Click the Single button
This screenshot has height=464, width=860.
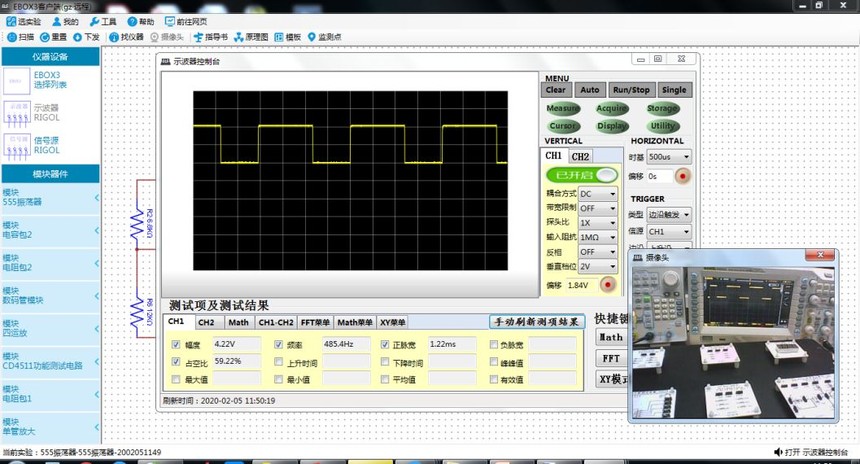click(x=674, y=90)
